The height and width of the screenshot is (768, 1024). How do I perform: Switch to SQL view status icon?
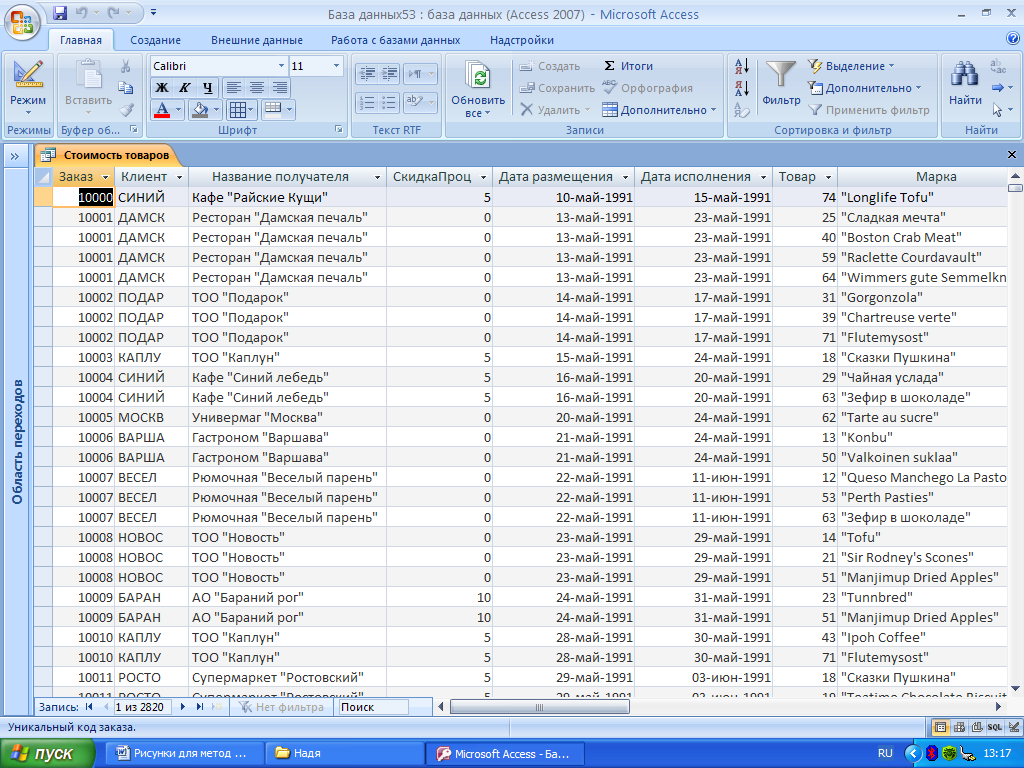995,727
